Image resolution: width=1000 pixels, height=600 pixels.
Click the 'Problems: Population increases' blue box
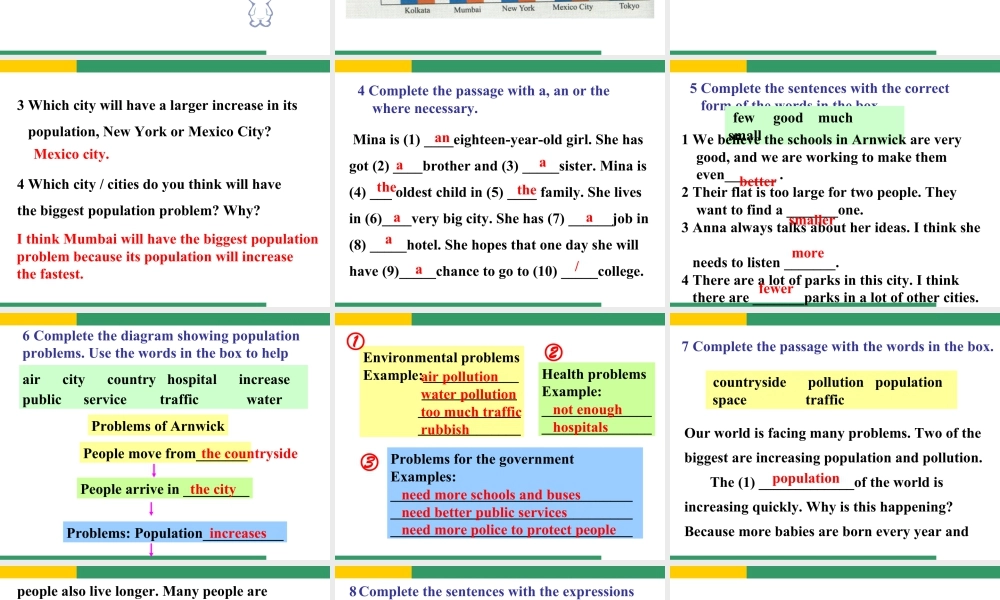174,533
